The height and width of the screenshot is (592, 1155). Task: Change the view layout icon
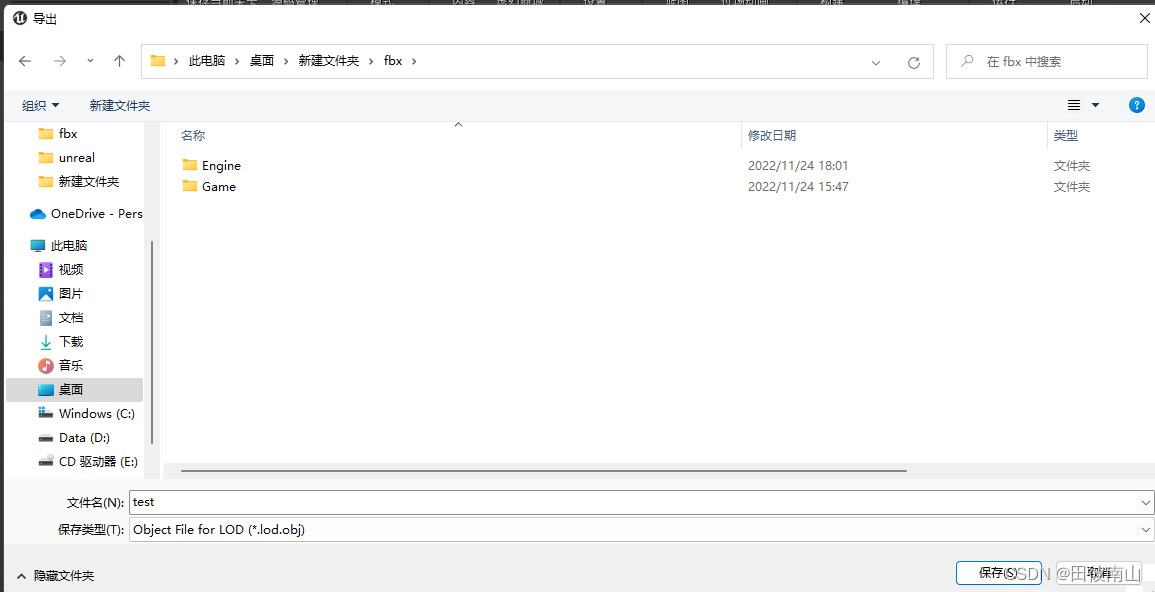1074,105
